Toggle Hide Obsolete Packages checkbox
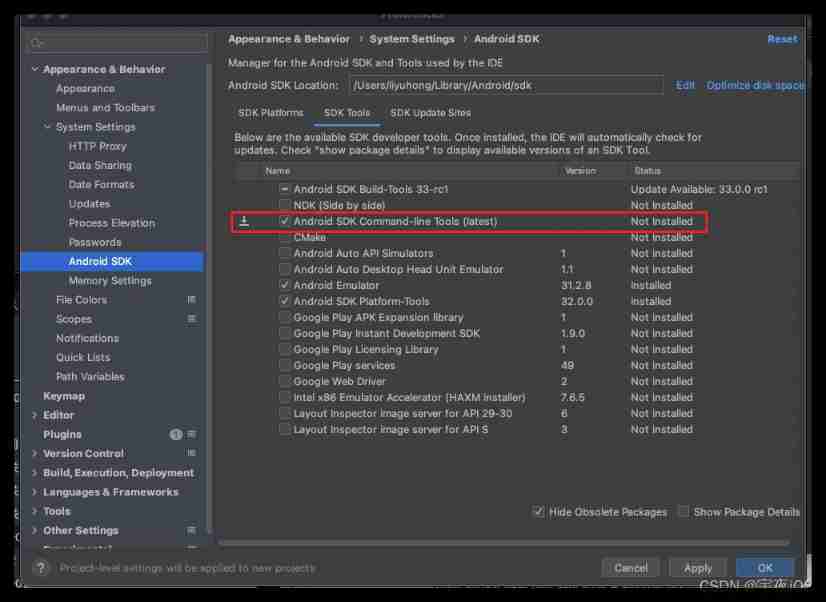 [x=538, y=511]
